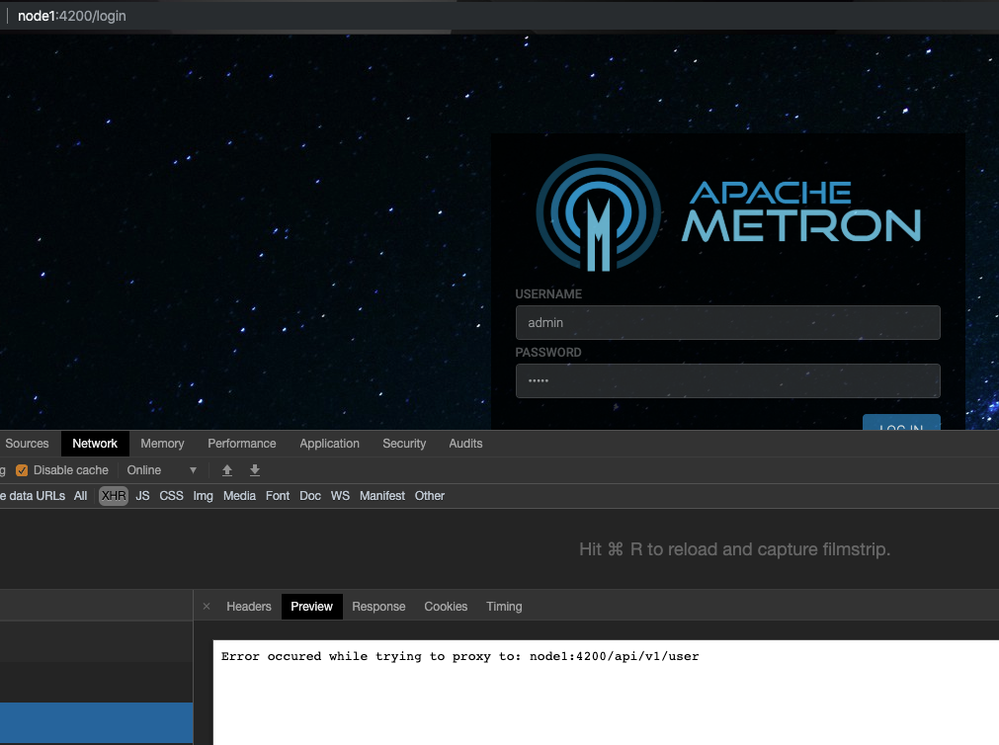Click the node1:4200/login address bar
The image size is (999, 745).
pos(71,16)
